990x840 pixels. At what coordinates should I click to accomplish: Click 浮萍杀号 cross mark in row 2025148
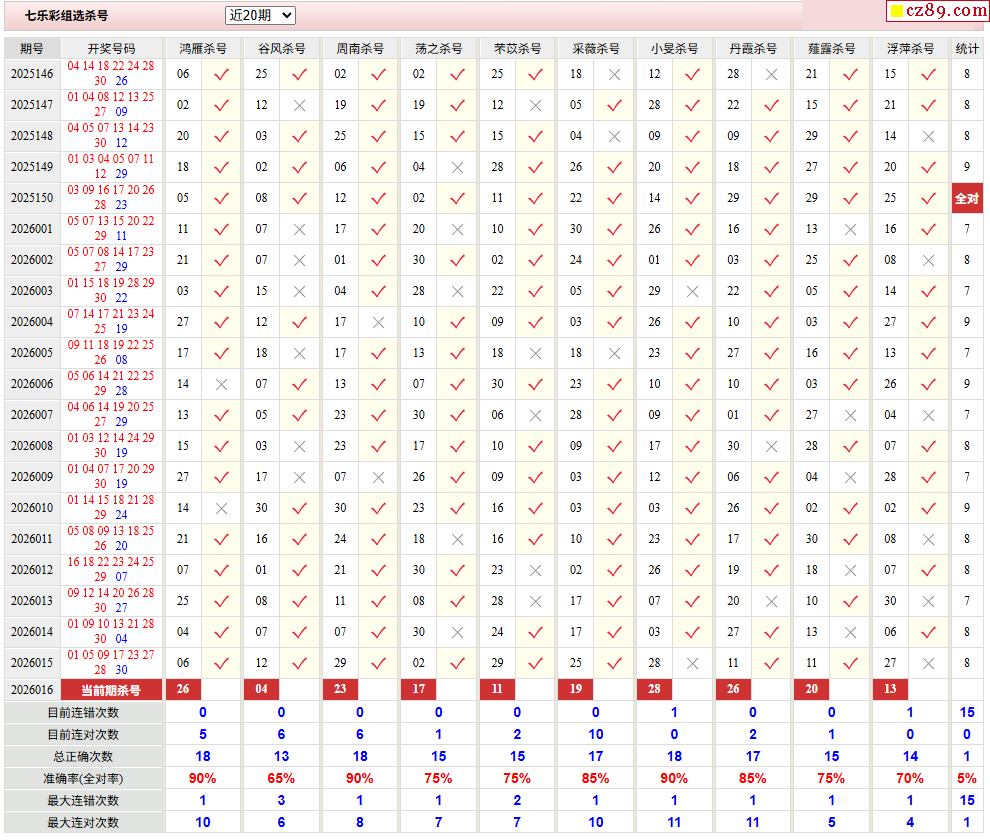tap(928, 136)
